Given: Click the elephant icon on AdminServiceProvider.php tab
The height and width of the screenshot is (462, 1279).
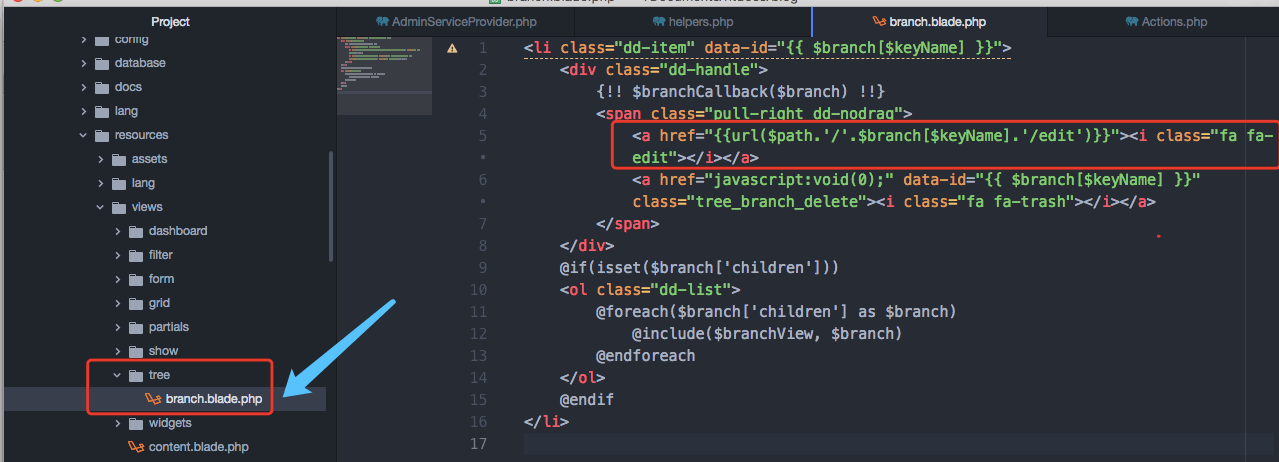Looking at the screenshot, I should 382,21.
